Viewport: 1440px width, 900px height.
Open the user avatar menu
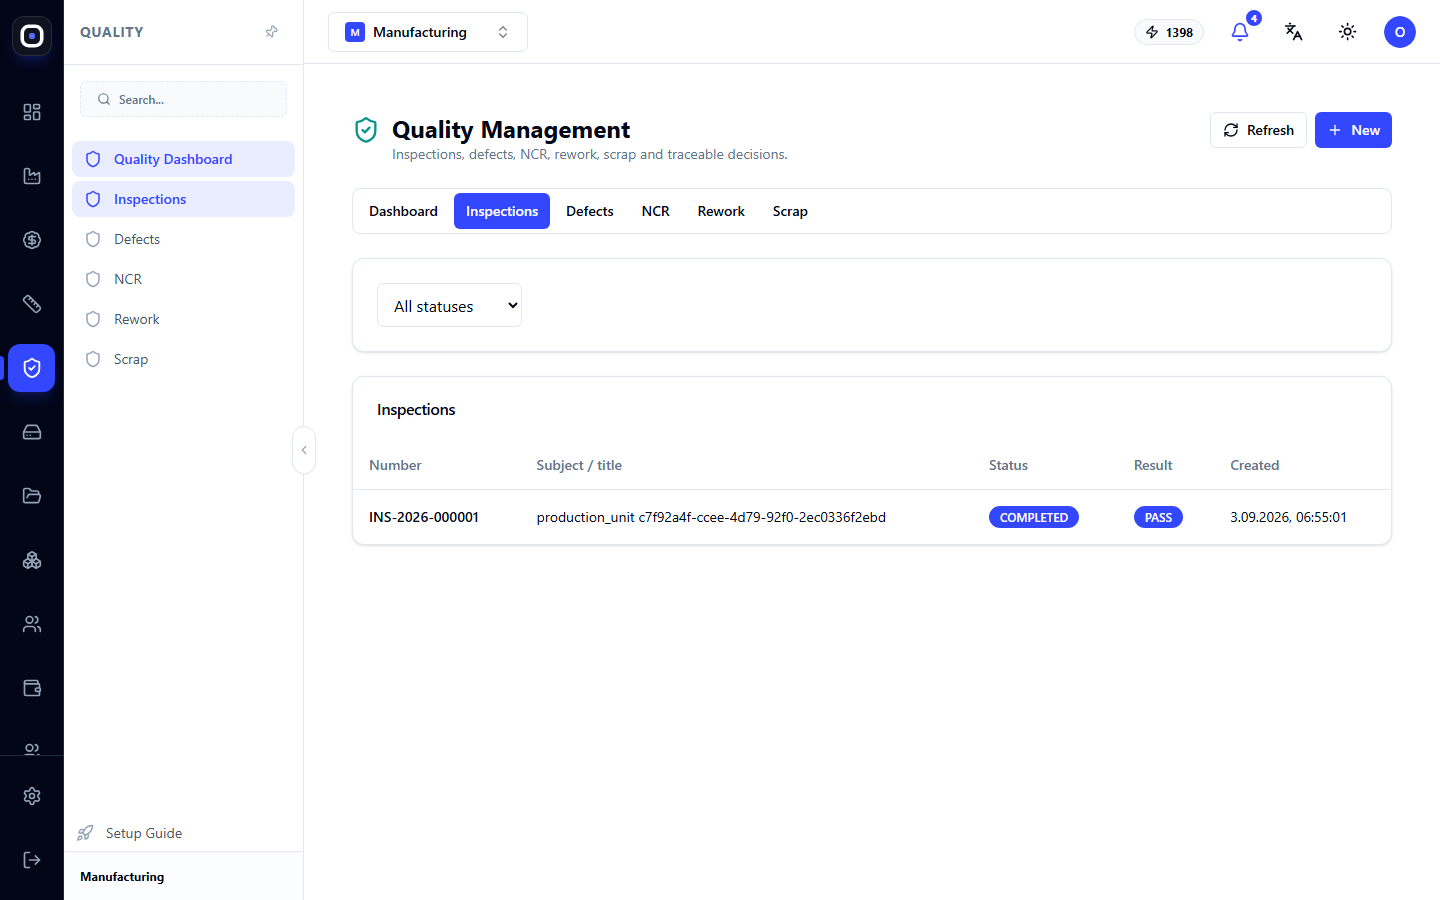1400,32
